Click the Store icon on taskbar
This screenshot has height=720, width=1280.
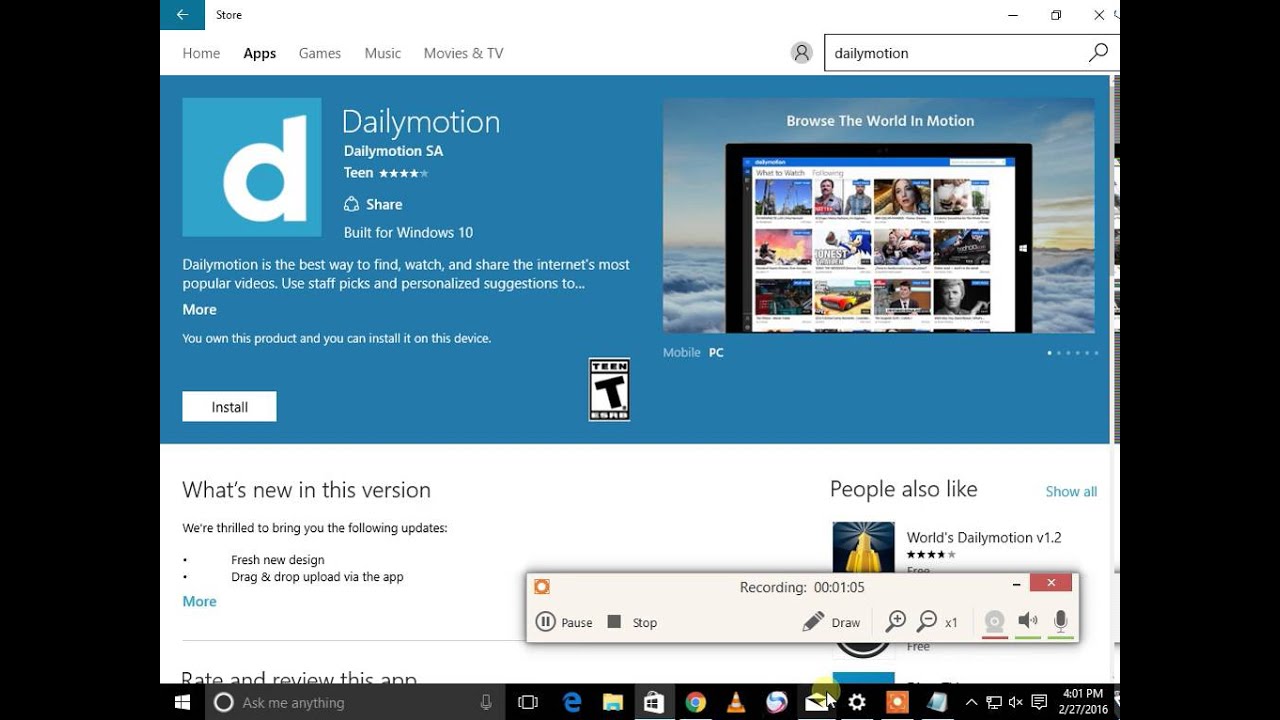(x=653, y=702)
